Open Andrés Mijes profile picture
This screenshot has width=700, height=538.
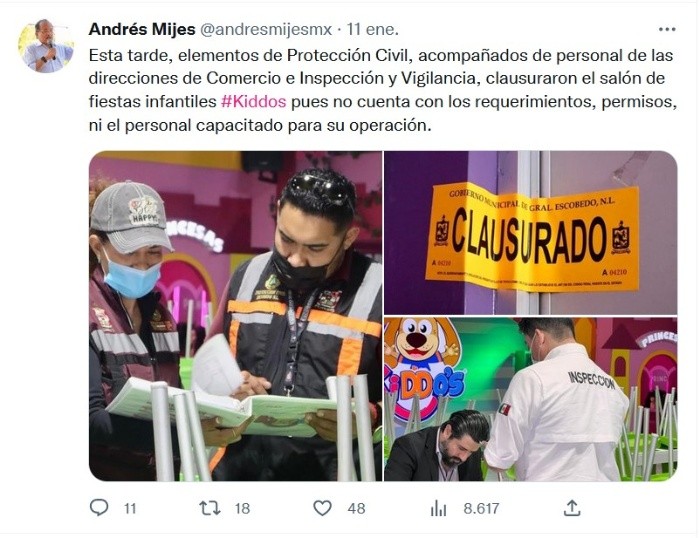(x=46, y=46)
